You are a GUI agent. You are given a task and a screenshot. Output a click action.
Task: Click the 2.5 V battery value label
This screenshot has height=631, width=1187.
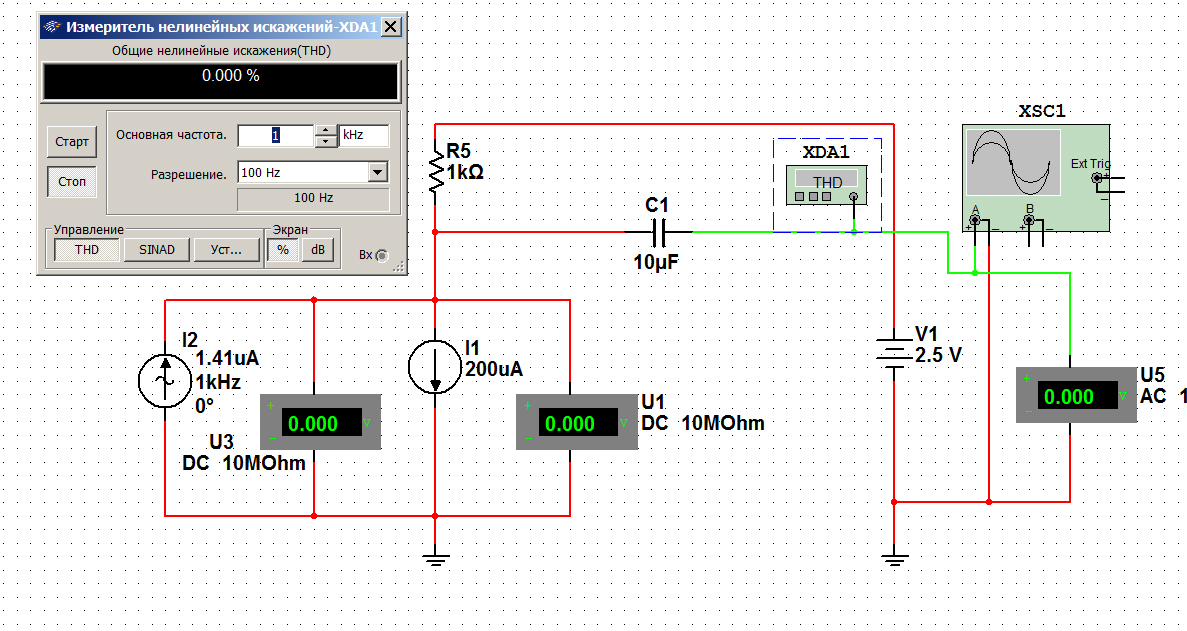pyautogui.click(x=939, y=355)
